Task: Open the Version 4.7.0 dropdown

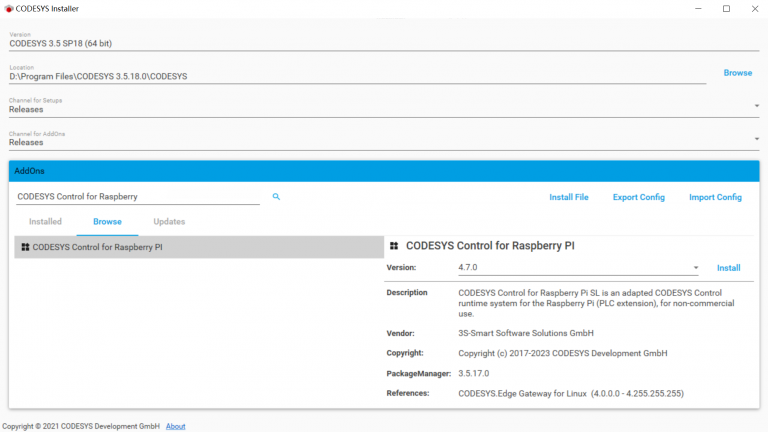Action: tap(695, 268)
